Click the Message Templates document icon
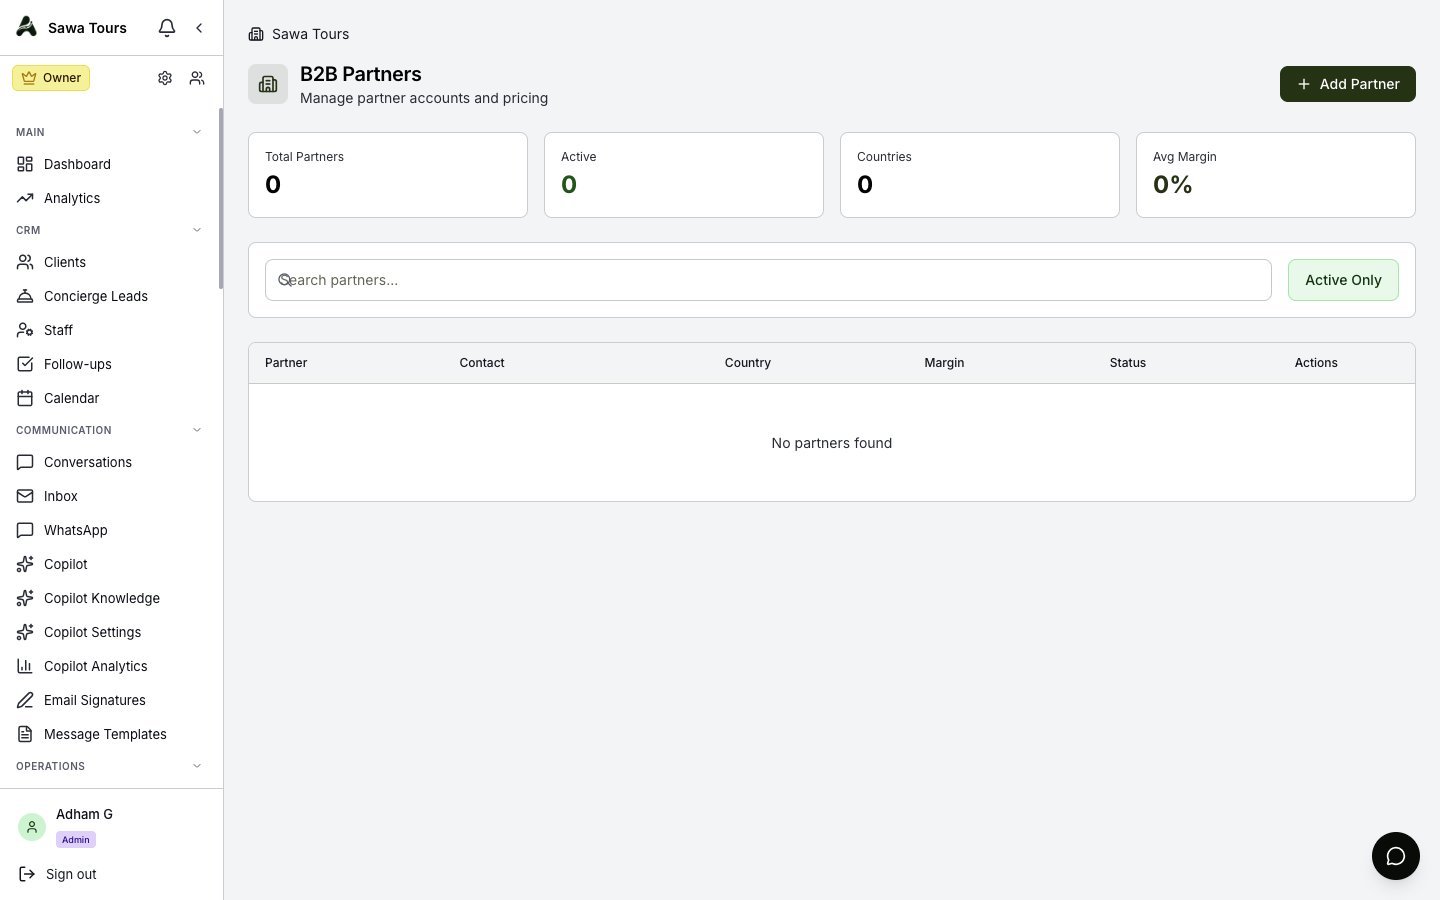Viewport: 1440px width, 900px height. point(25,734)
